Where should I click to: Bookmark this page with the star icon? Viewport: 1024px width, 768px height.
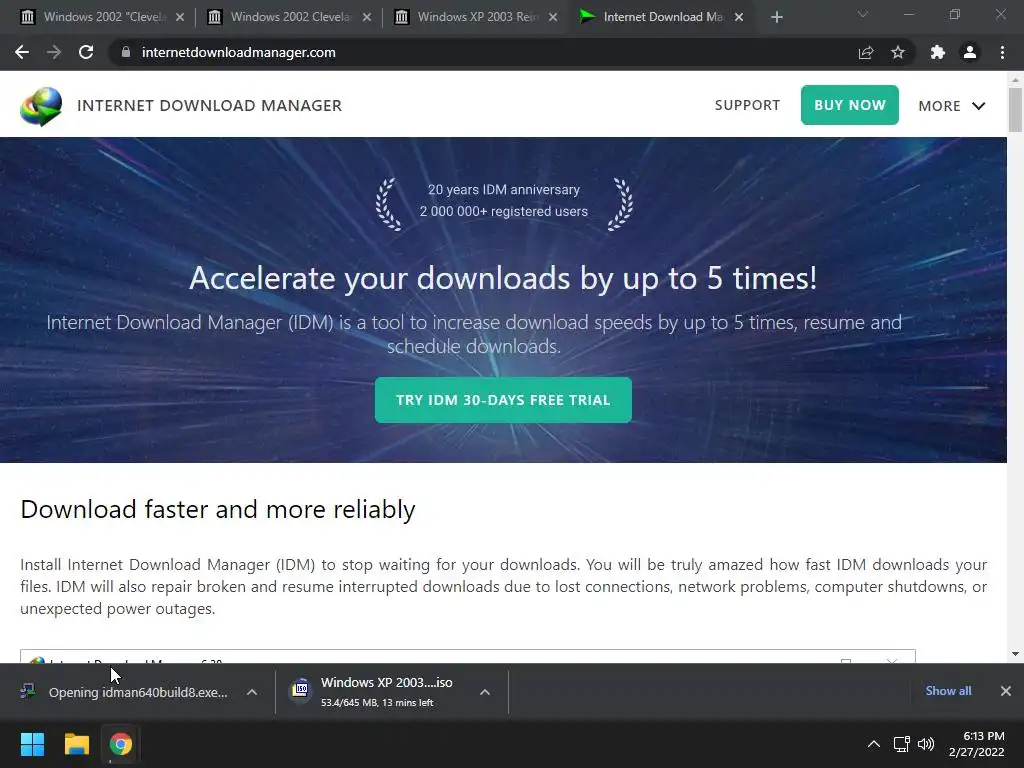[898, 52]
